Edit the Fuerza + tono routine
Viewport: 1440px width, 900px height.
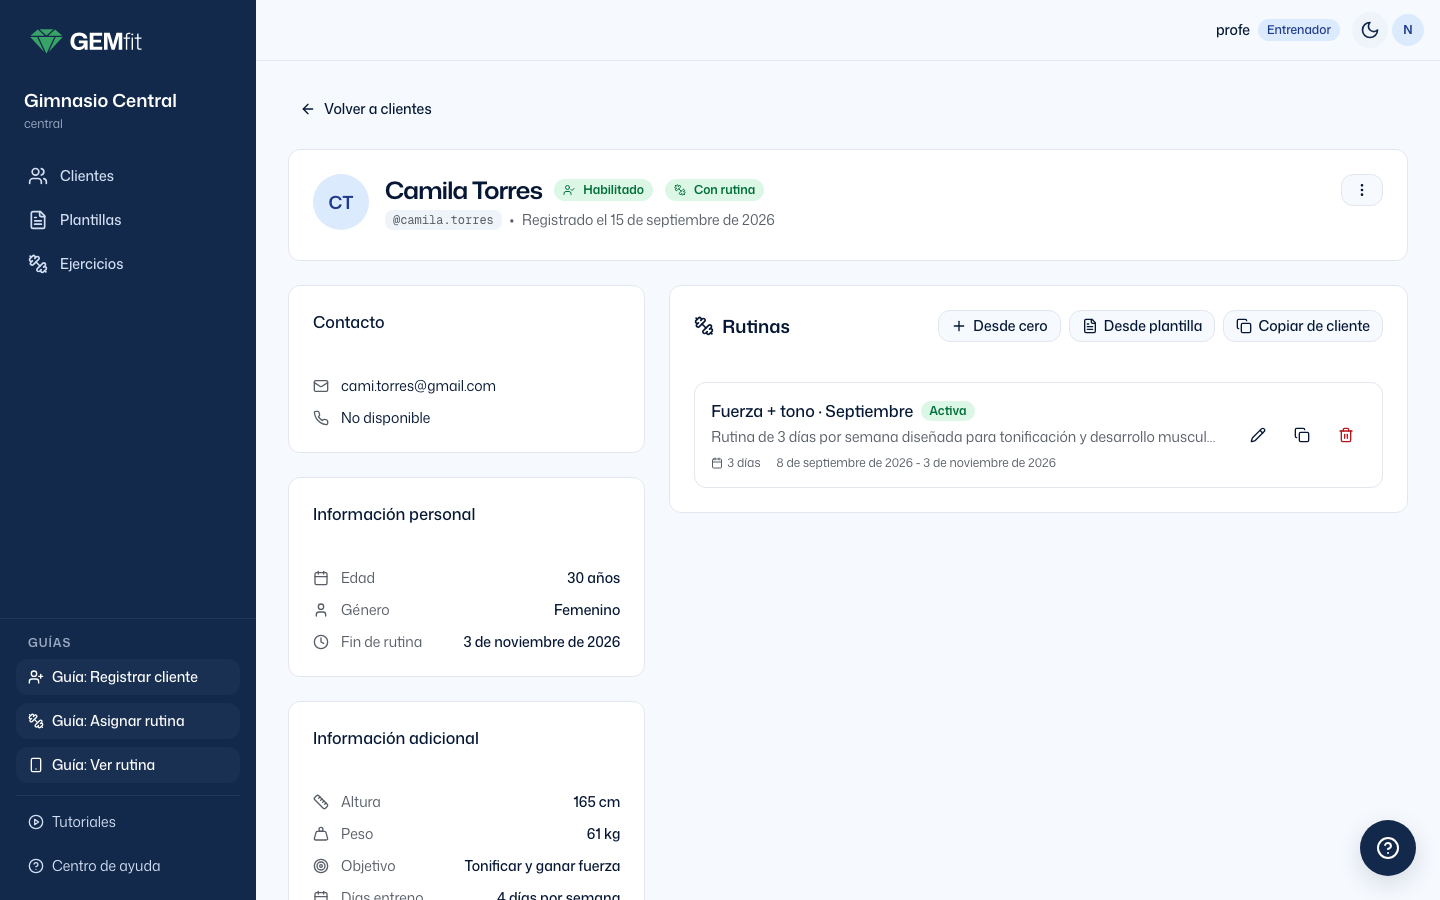point(1258,435)
